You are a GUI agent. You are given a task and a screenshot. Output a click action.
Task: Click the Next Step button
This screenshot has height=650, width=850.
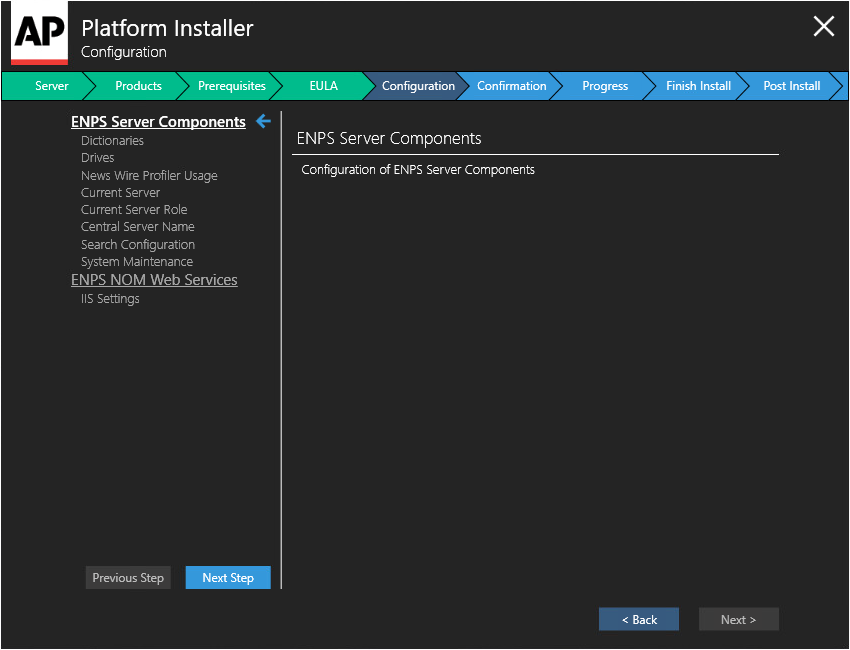[x=228, y=577]
